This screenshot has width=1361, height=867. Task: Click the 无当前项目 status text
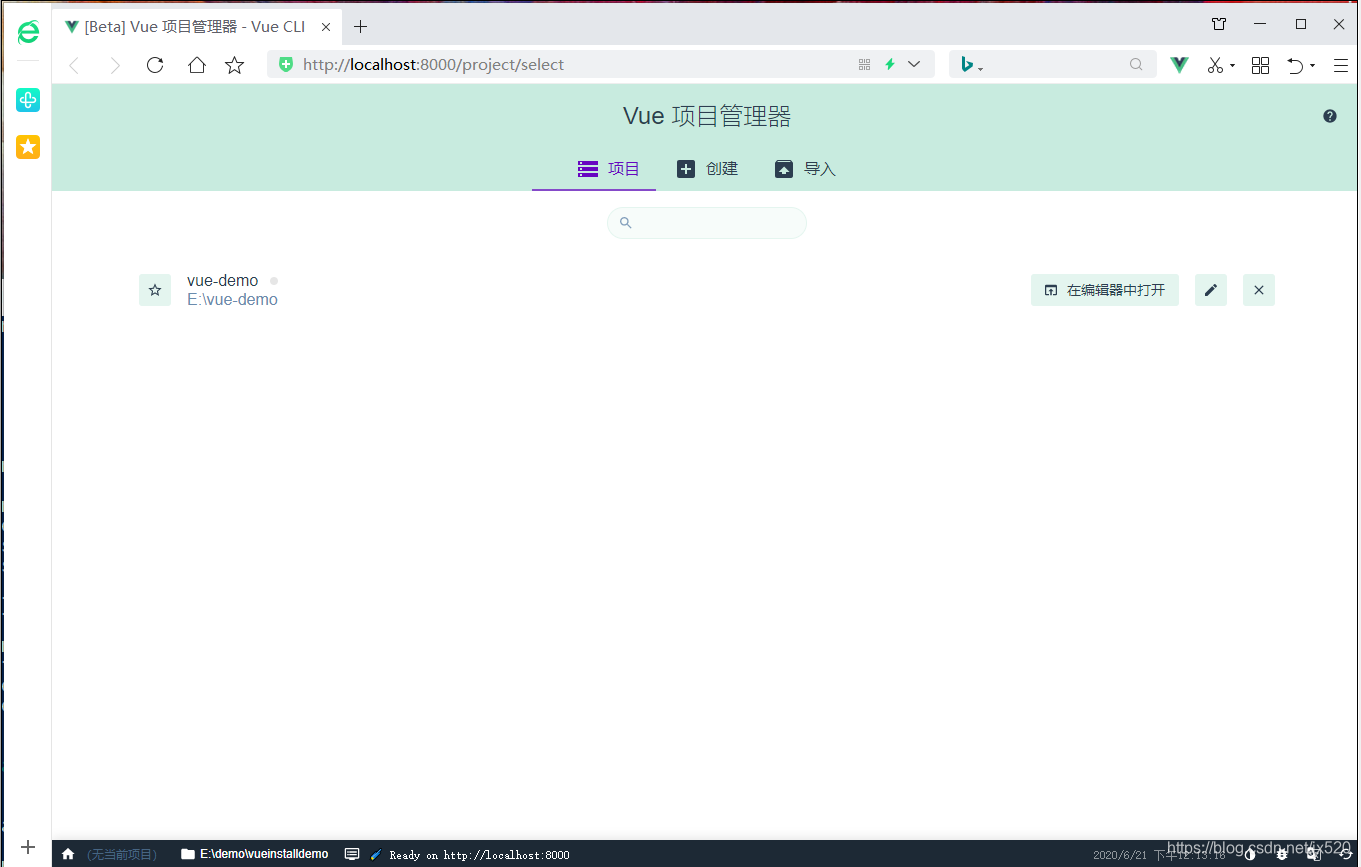122,855
